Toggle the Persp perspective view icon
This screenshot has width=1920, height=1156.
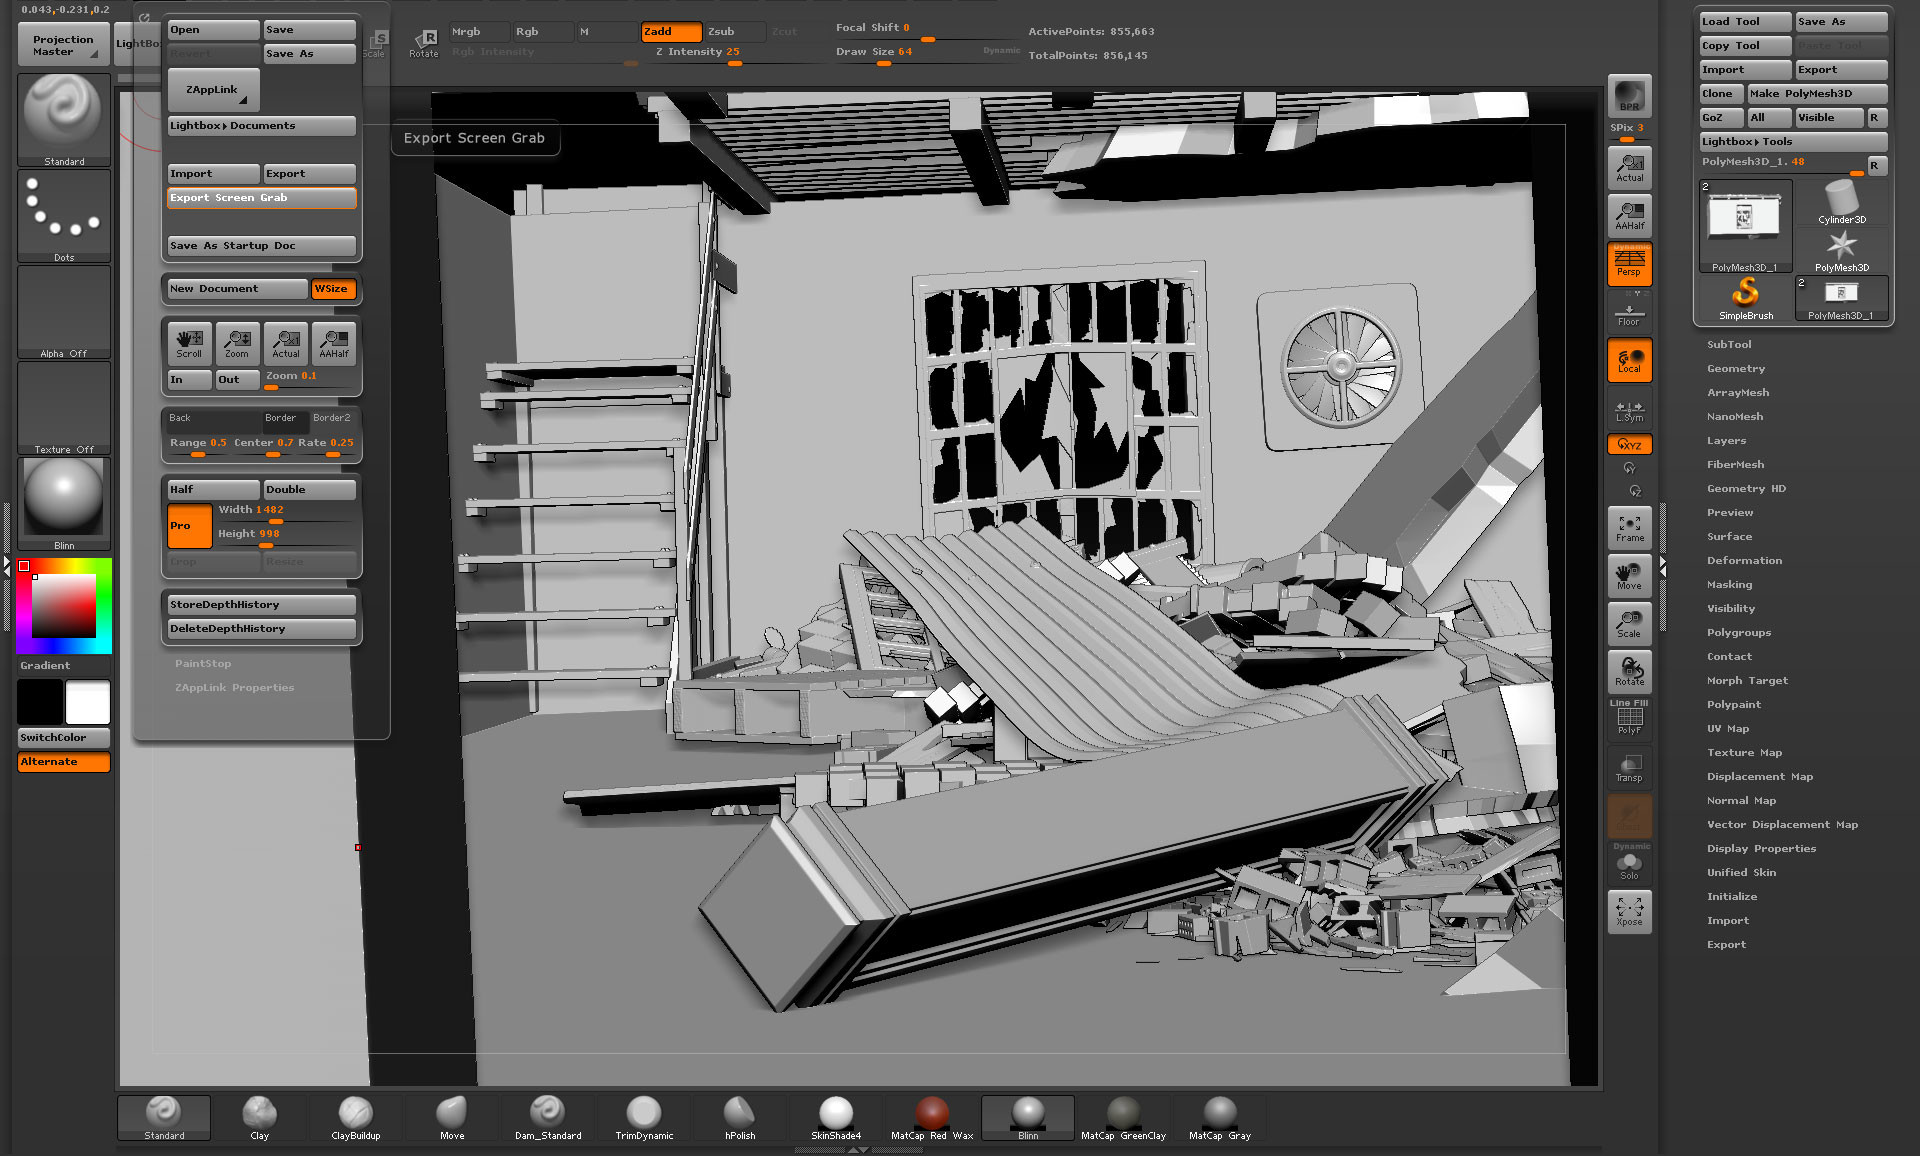(x=1629, y=264)
